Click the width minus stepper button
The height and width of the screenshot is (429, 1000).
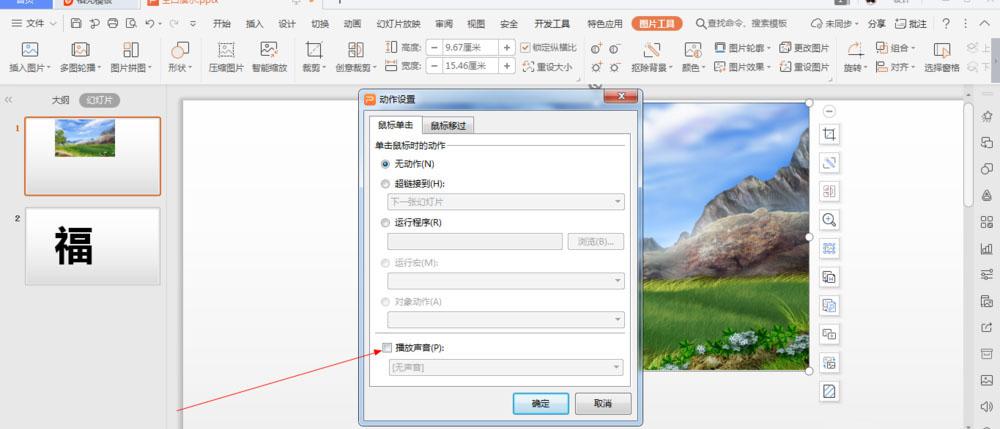[434, 66]
